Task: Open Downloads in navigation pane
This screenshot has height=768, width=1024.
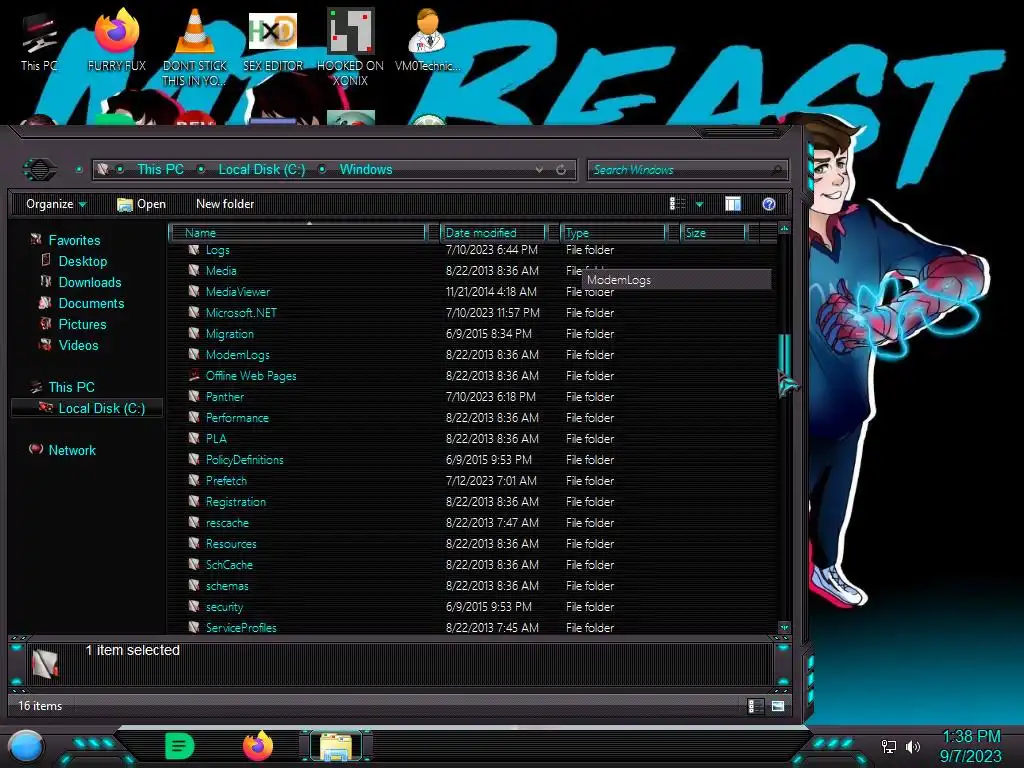Action: pos(81,282)
